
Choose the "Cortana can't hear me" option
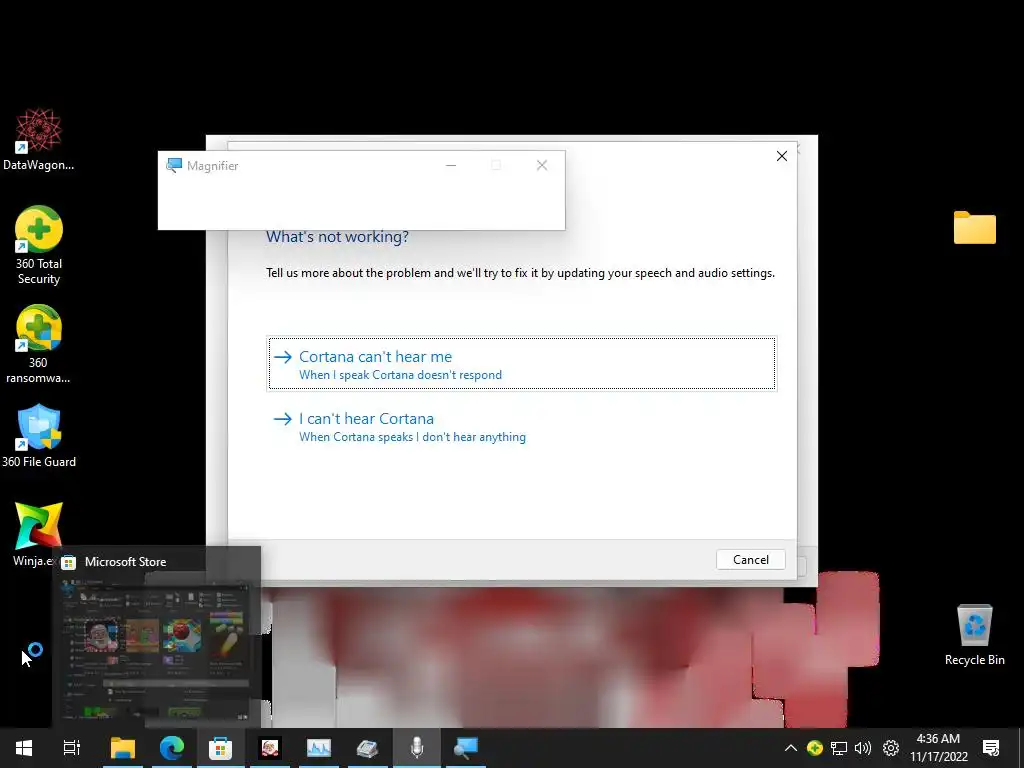tap(522, 364)
